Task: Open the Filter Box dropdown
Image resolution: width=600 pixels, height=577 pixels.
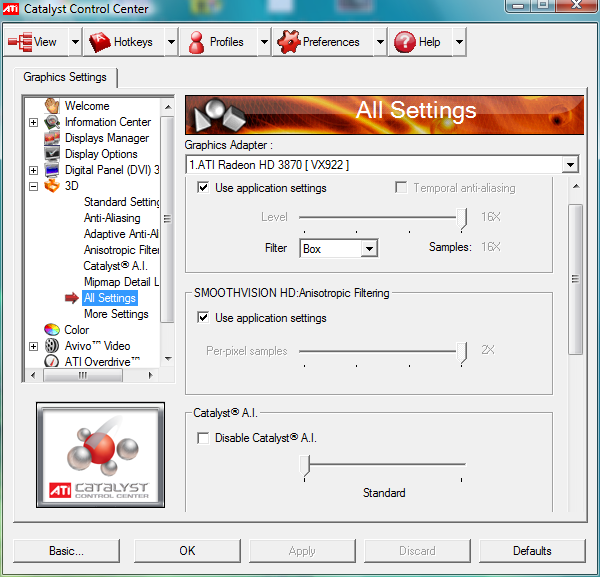Action: pos(369,249)
